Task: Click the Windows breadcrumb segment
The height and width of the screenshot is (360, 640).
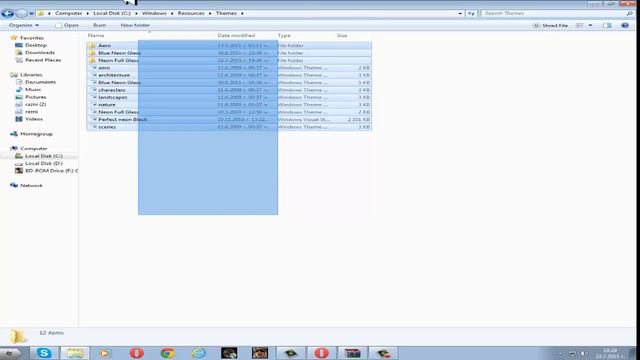Action: click(x=154, y=13)
